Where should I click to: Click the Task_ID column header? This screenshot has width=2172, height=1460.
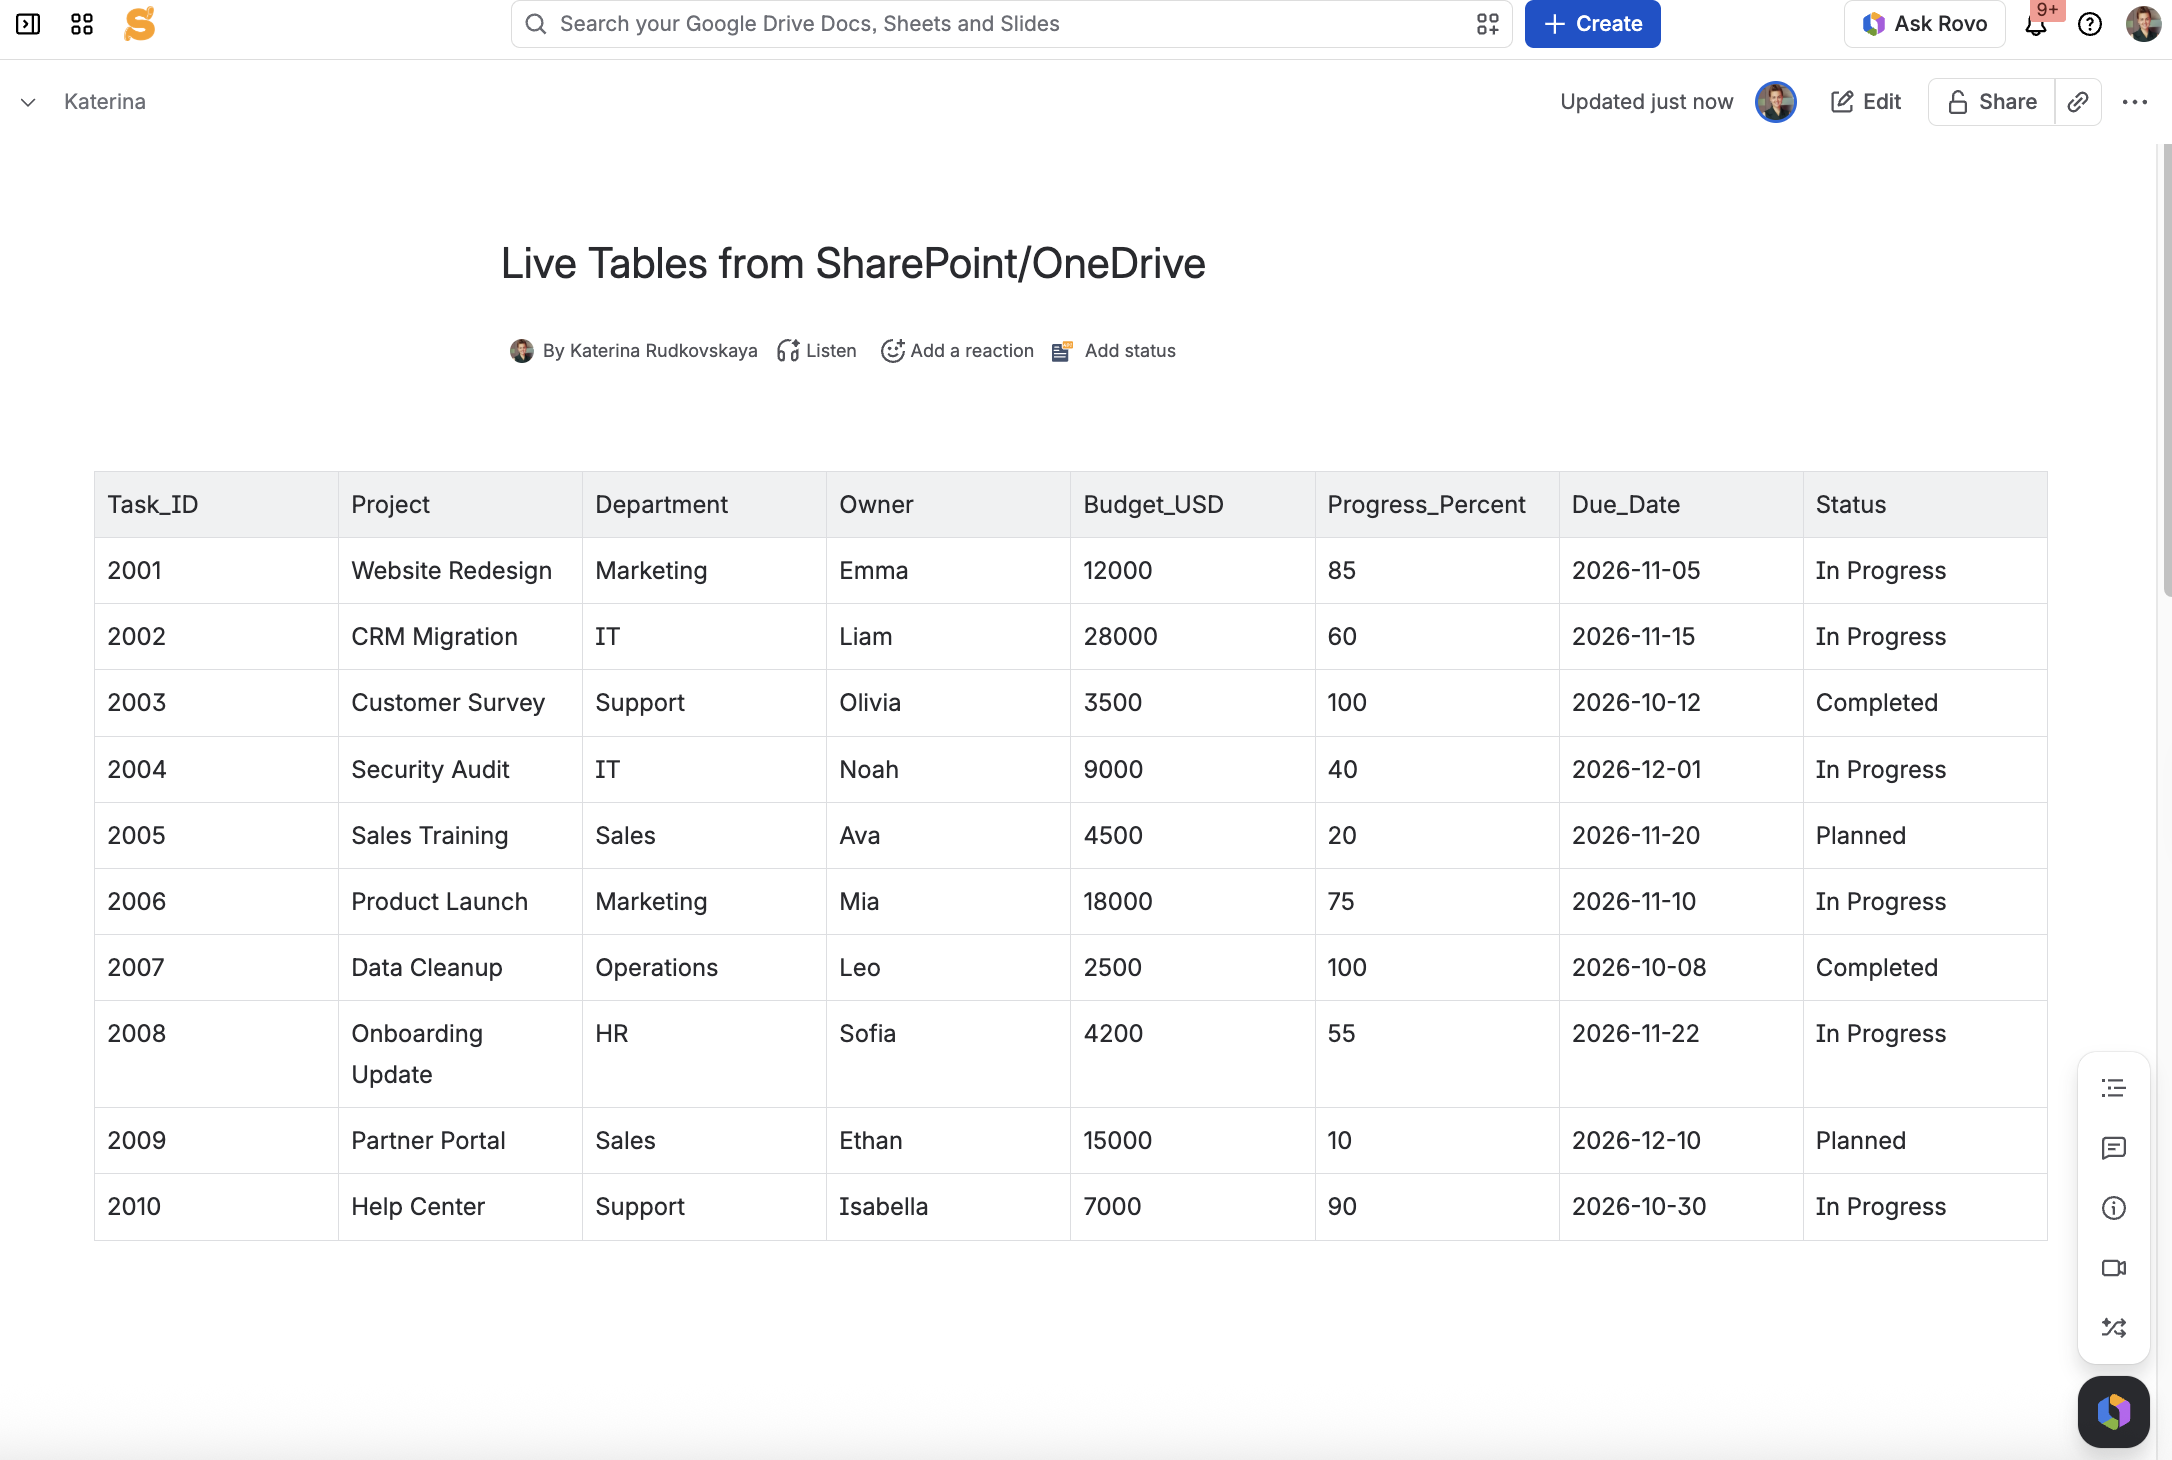click(x=216, y=505)
